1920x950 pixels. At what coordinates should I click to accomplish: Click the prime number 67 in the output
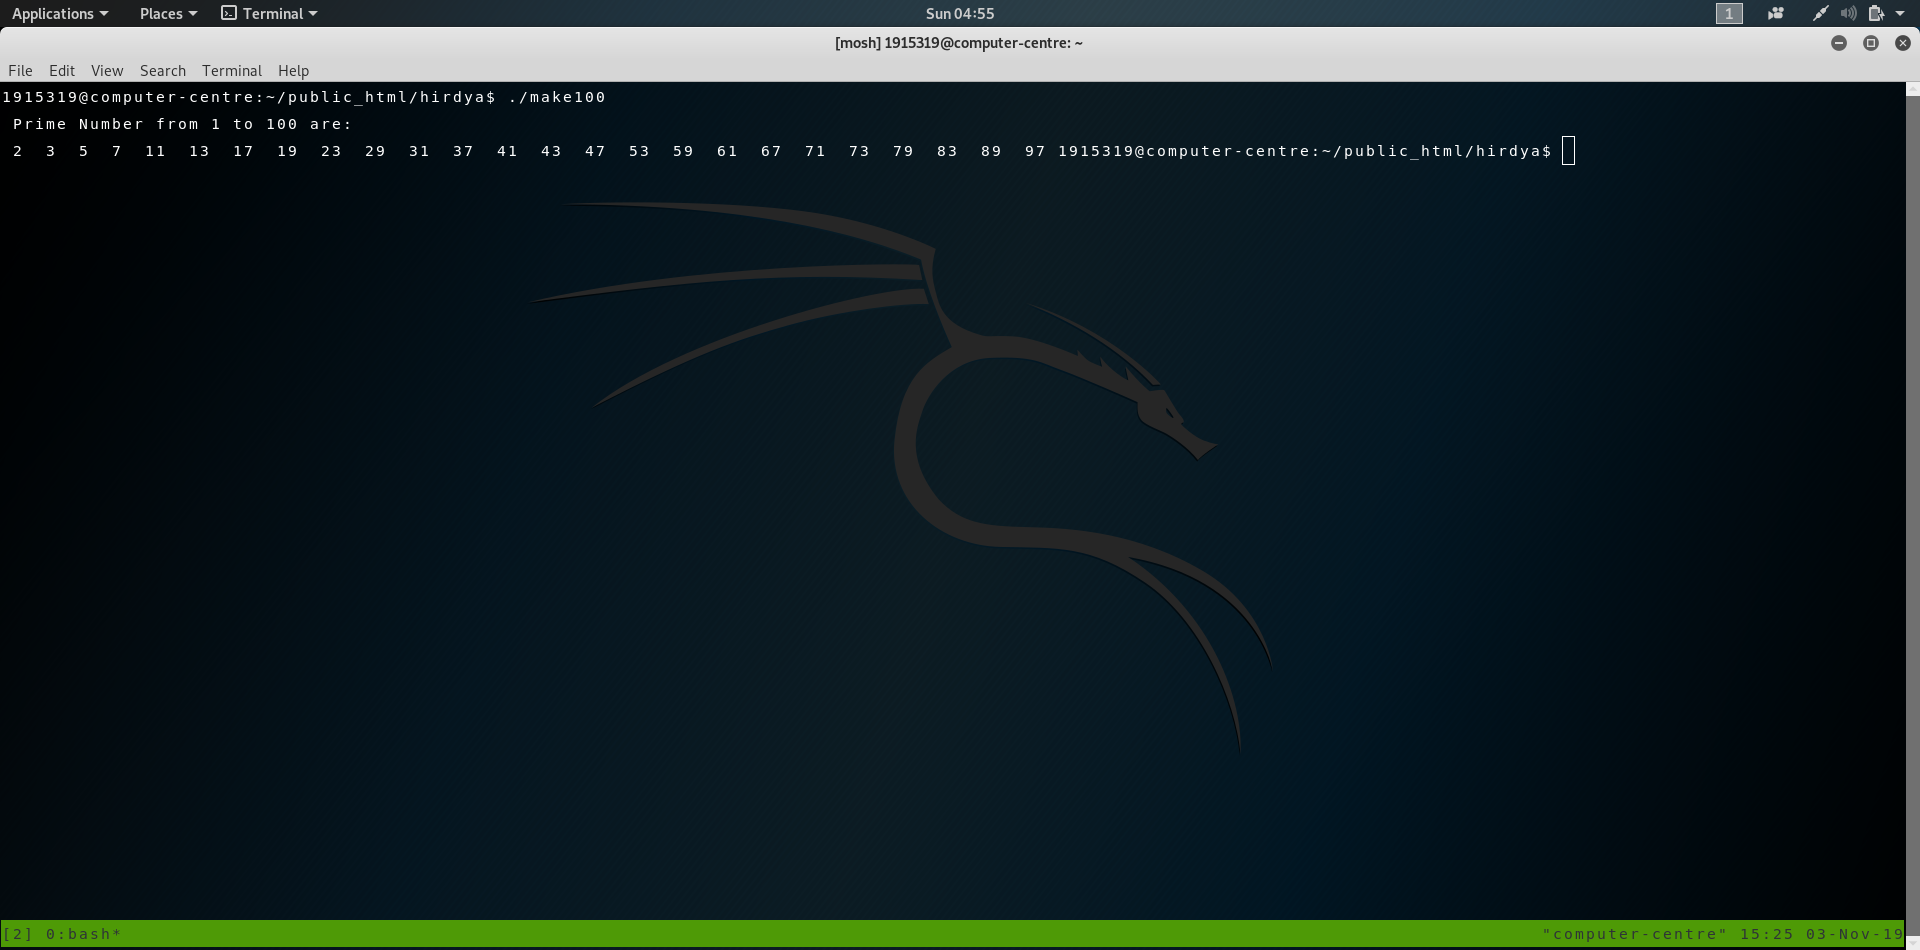[x=771, y=151]
